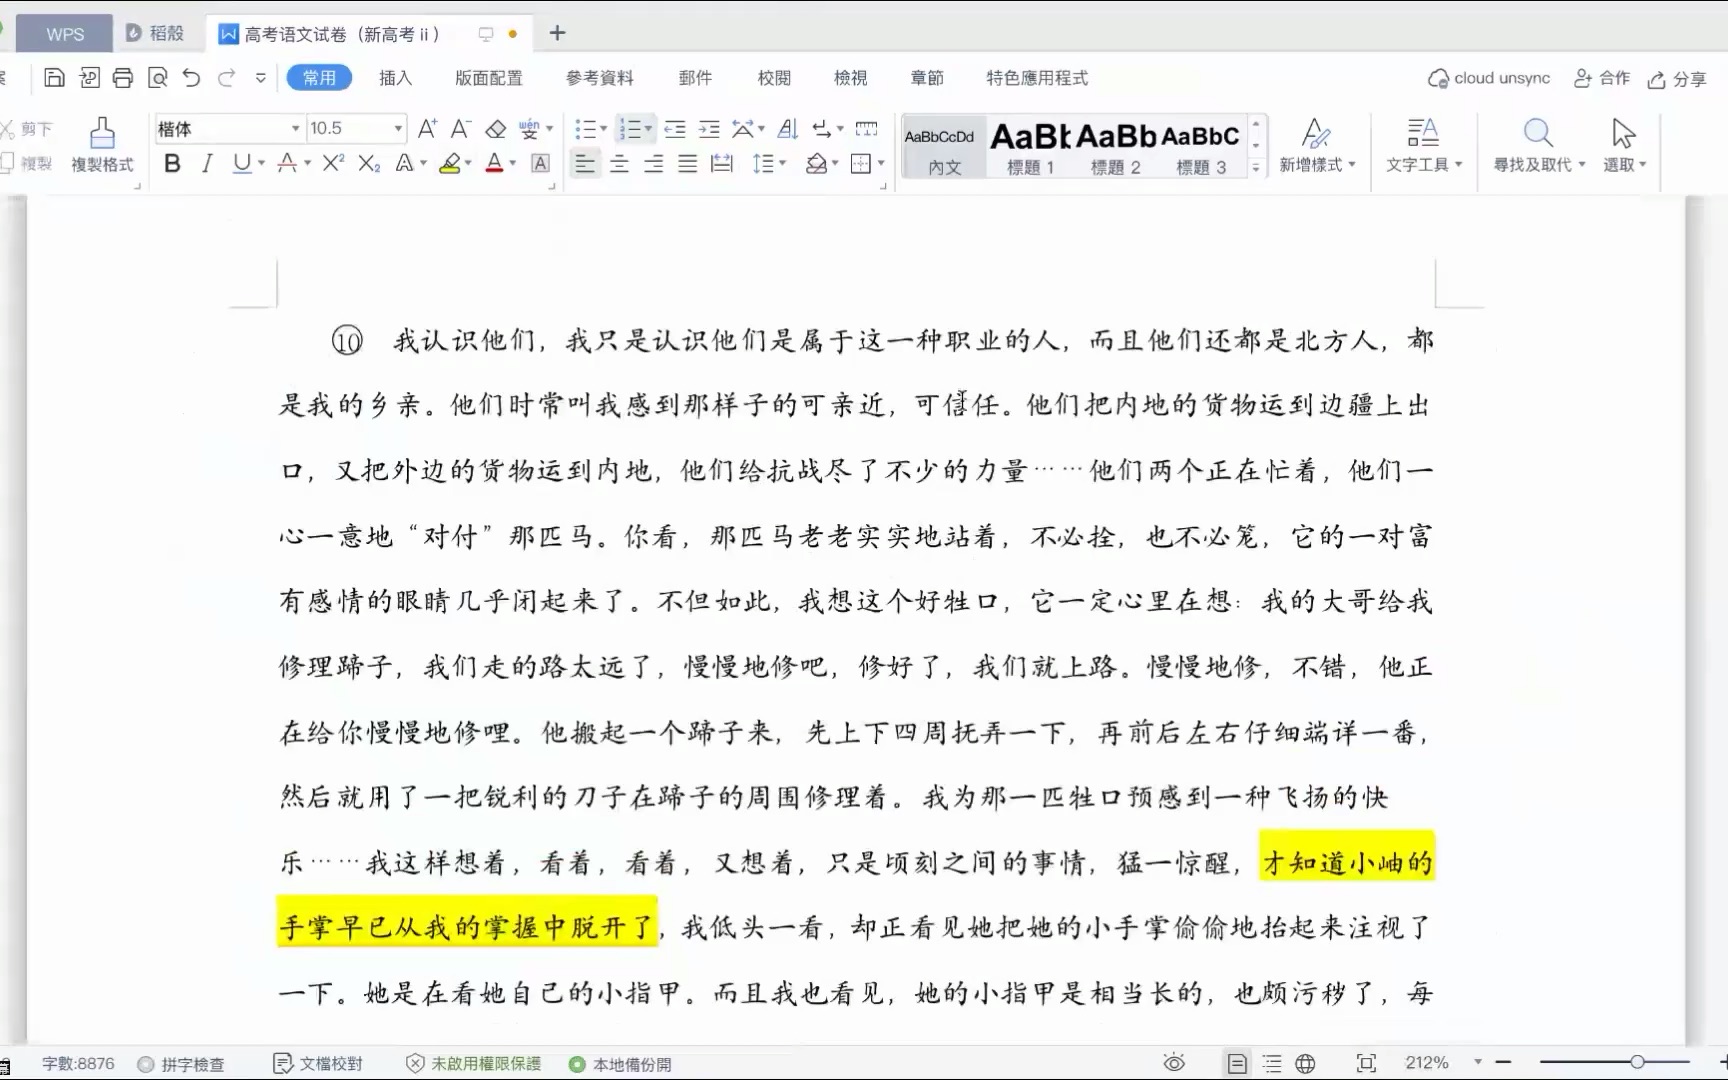Open 尋找及取代 find and replace
1728x1080 pixels.
click(1539, 145)
